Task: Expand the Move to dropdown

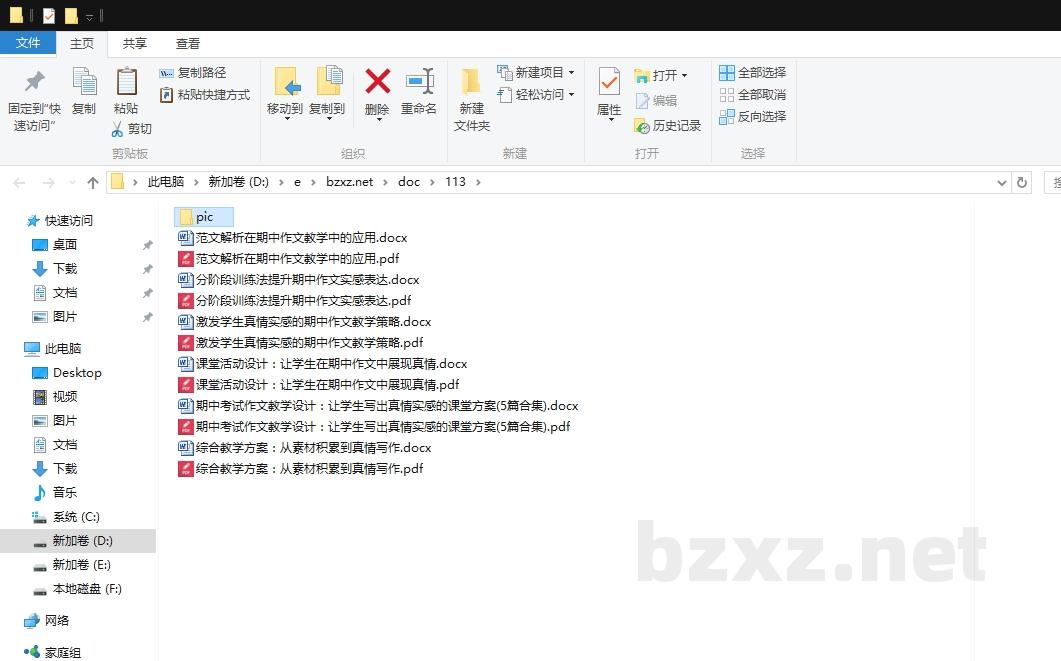Action: 286,118
